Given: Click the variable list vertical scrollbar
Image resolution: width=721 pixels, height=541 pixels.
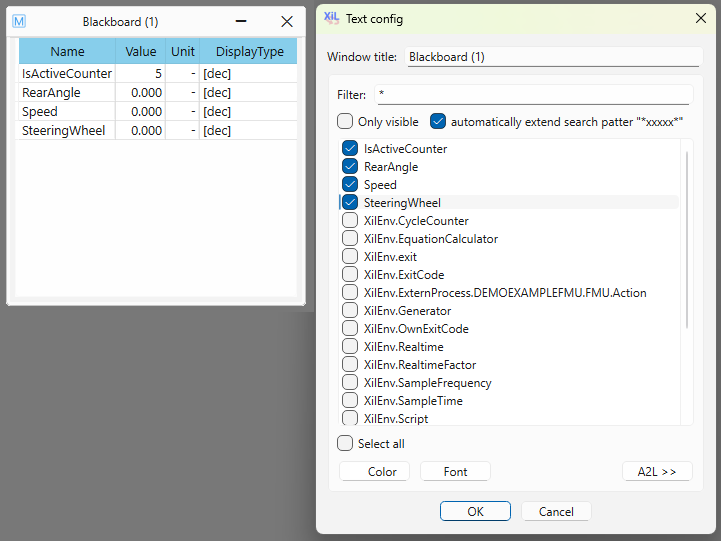Looking at the screenshot, I should pos(686,240).
